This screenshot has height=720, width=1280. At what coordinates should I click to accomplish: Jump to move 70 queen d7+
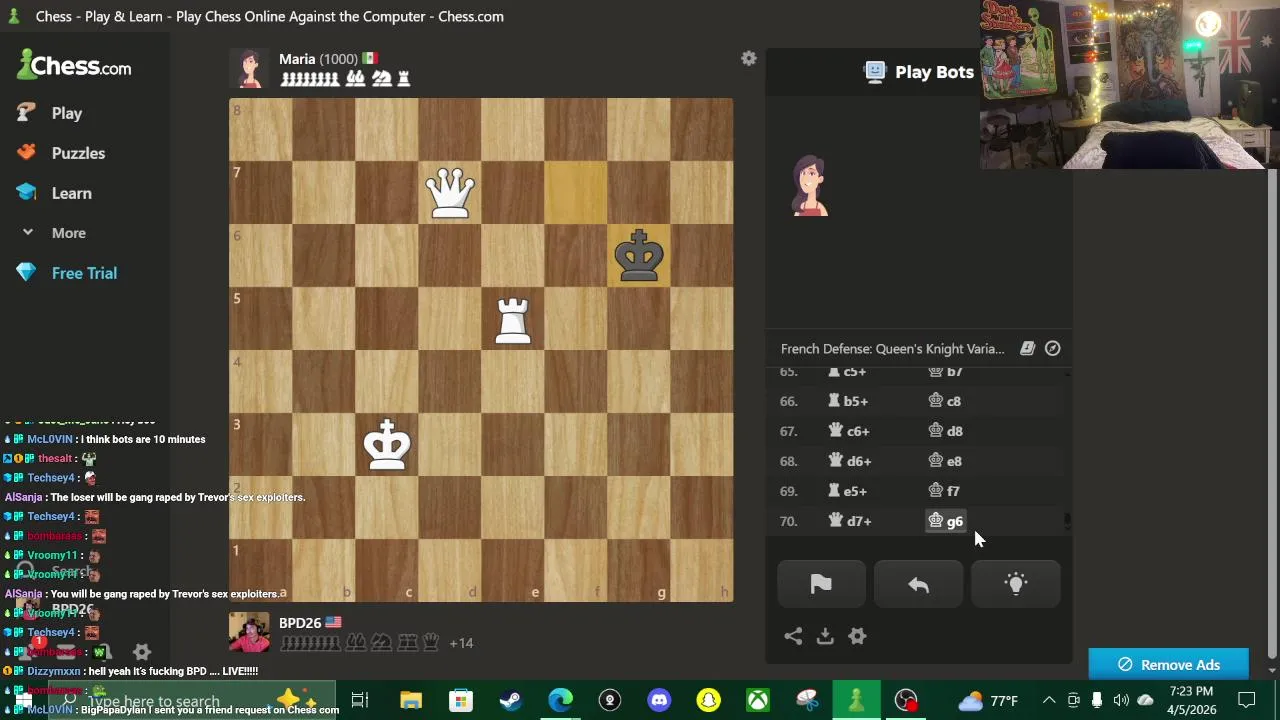pos(850,521)
